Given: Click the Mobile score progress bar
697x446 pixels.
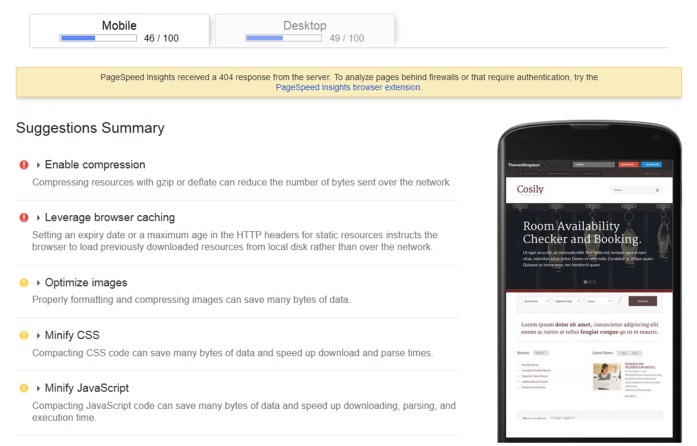Looking at the screenshot, I should (98, 38).
